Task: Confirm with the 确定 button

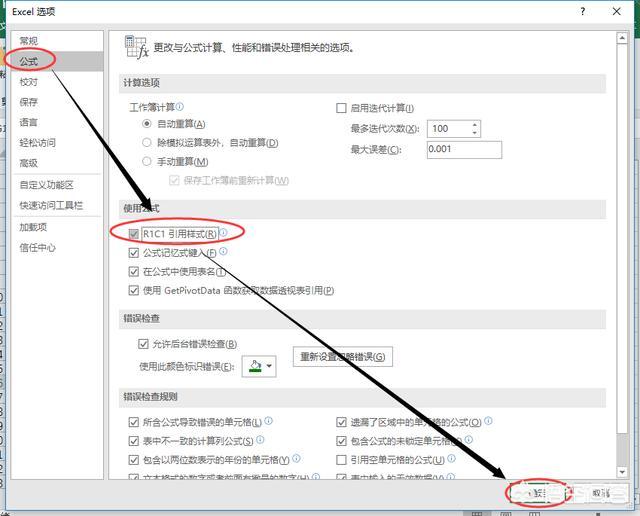Action: 538,493
